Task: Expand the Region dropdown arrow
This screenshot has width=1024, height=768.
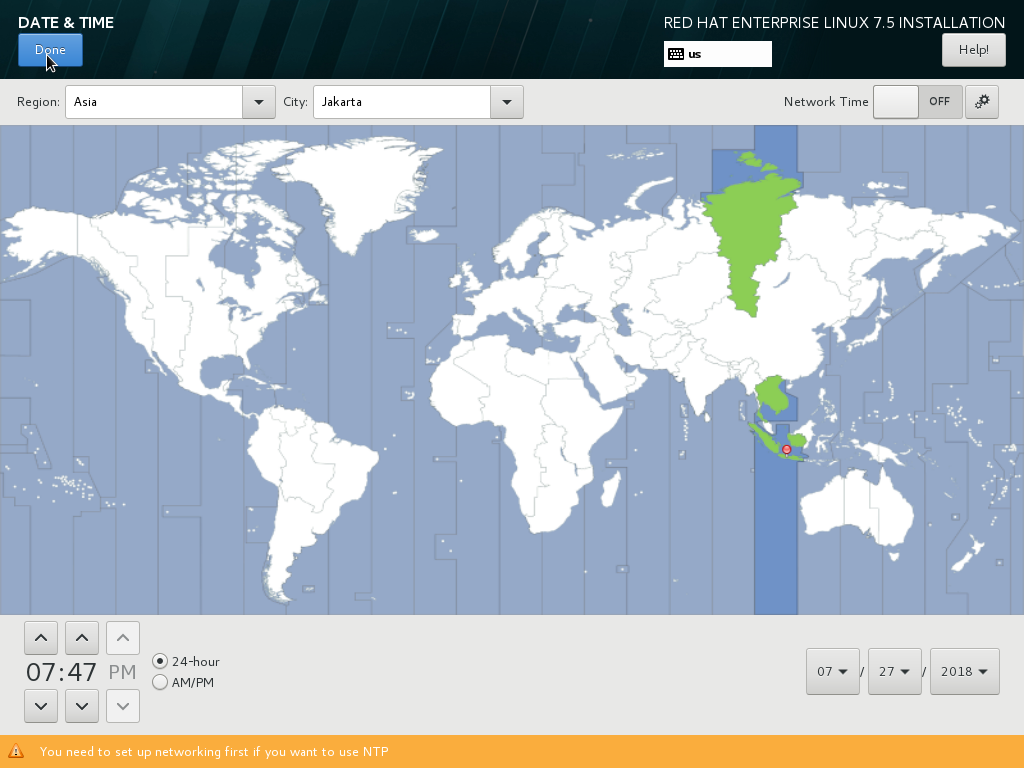Action: (x=259, y=102)
